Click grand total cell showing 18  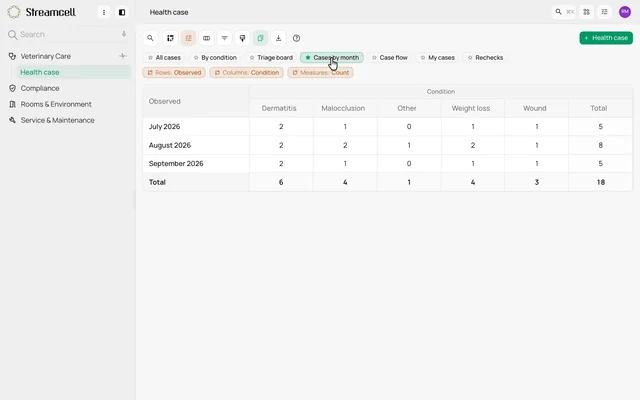pos(600,182)
